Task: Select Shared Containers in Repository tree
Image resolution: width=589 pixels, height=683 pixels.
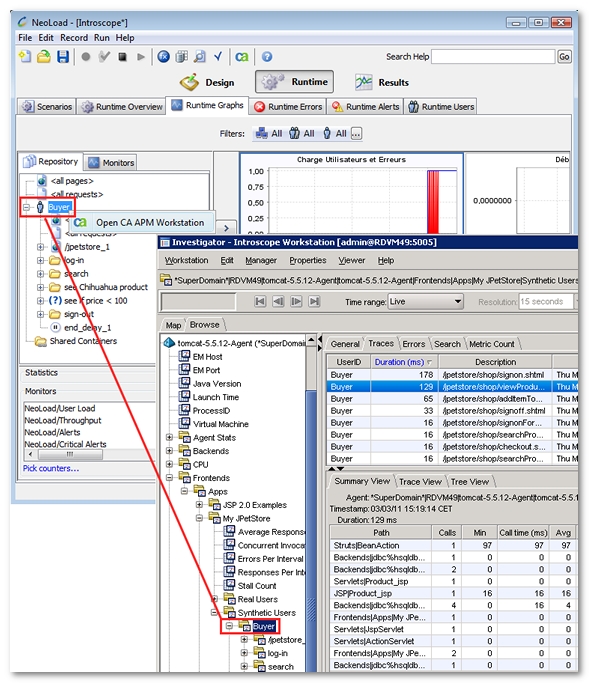Action: 83,341
